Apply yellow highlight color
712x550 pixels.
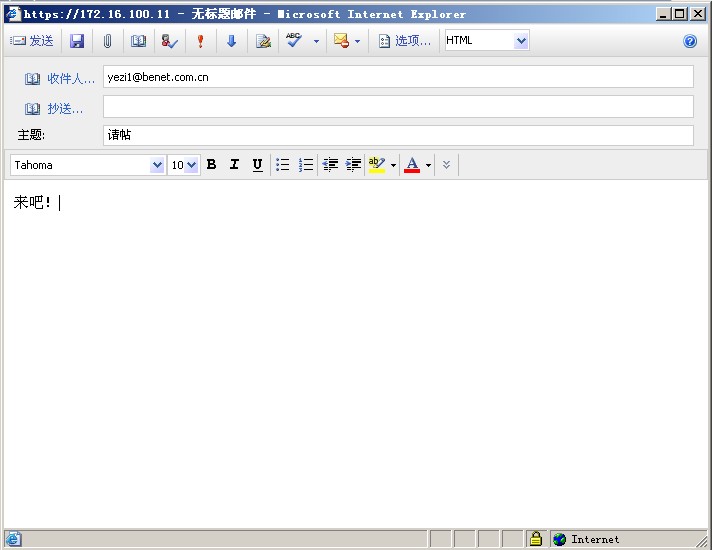click(377, 164)
